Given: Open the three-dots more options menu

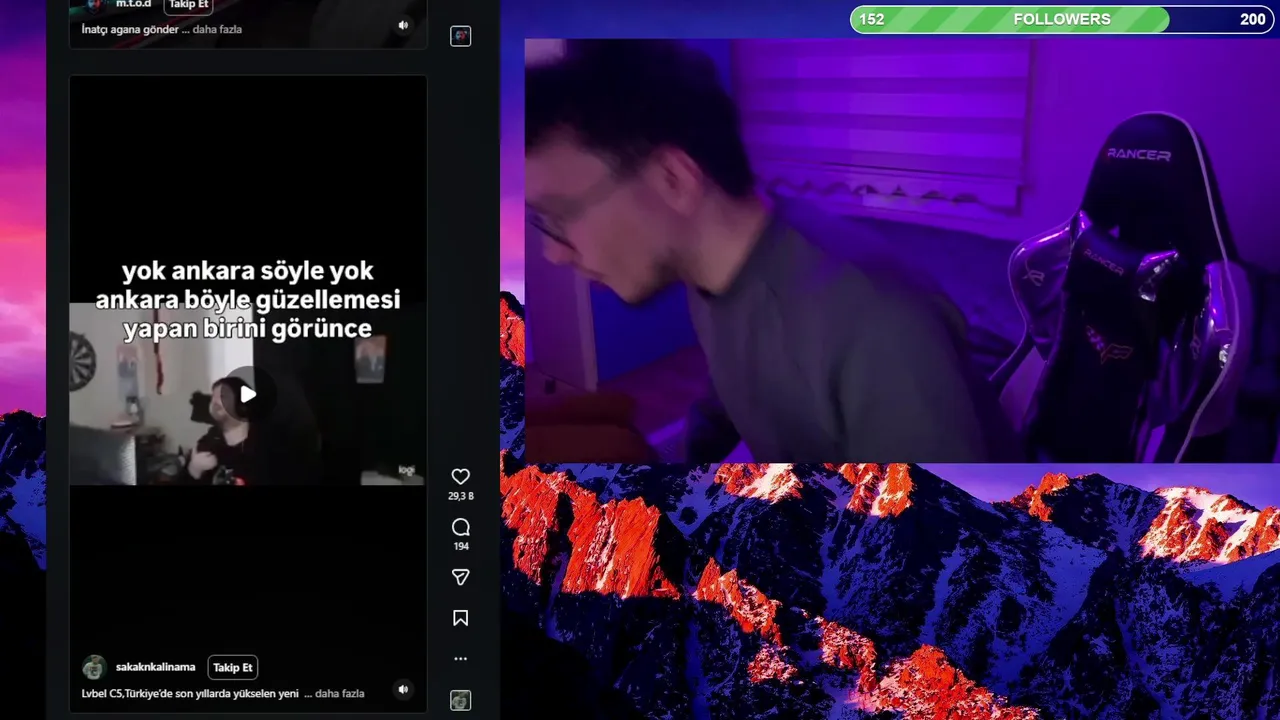Looking at the screenshot, I should (x=460, y=659).
